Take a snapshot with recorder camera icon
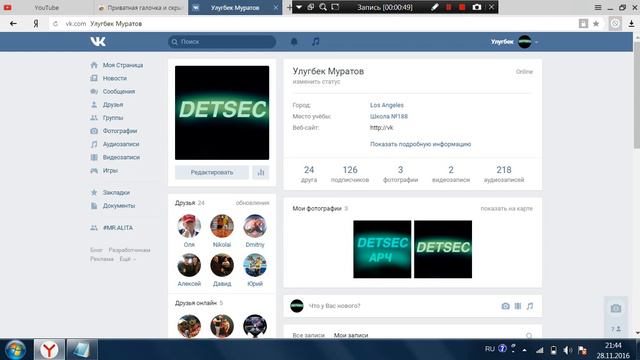 tap(476, 7)
